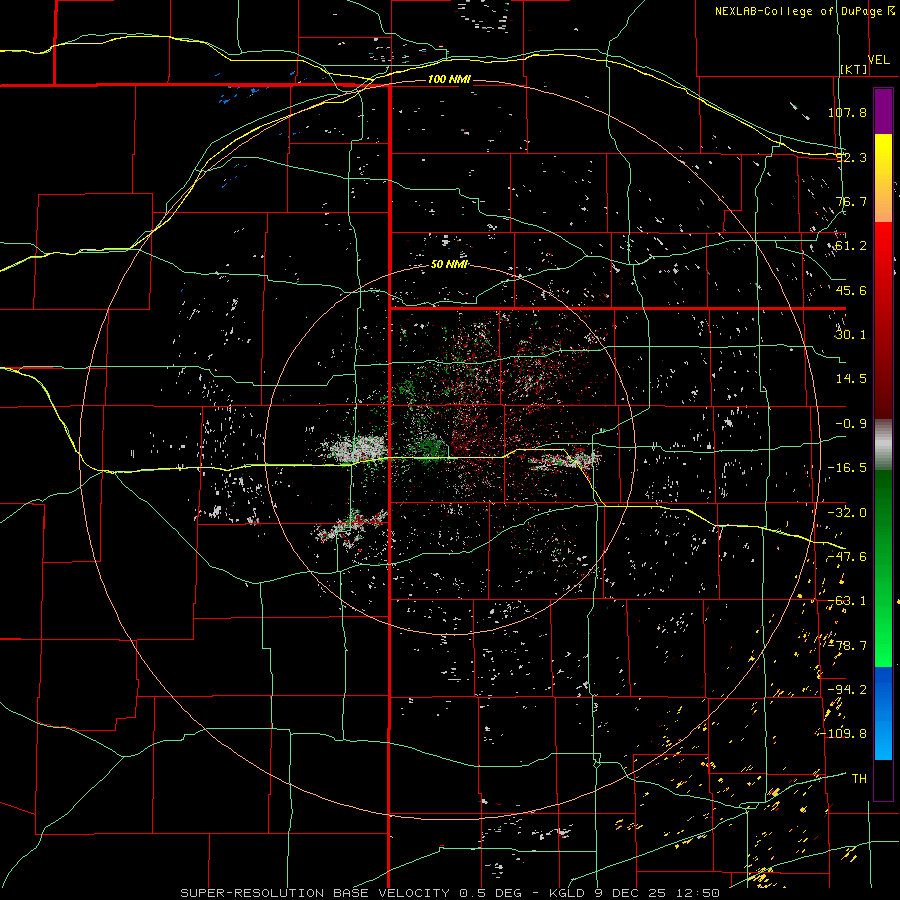Click the -16.5 velocity scale value
Viewport: 900px width, 900px height.
tap(847, 468)
